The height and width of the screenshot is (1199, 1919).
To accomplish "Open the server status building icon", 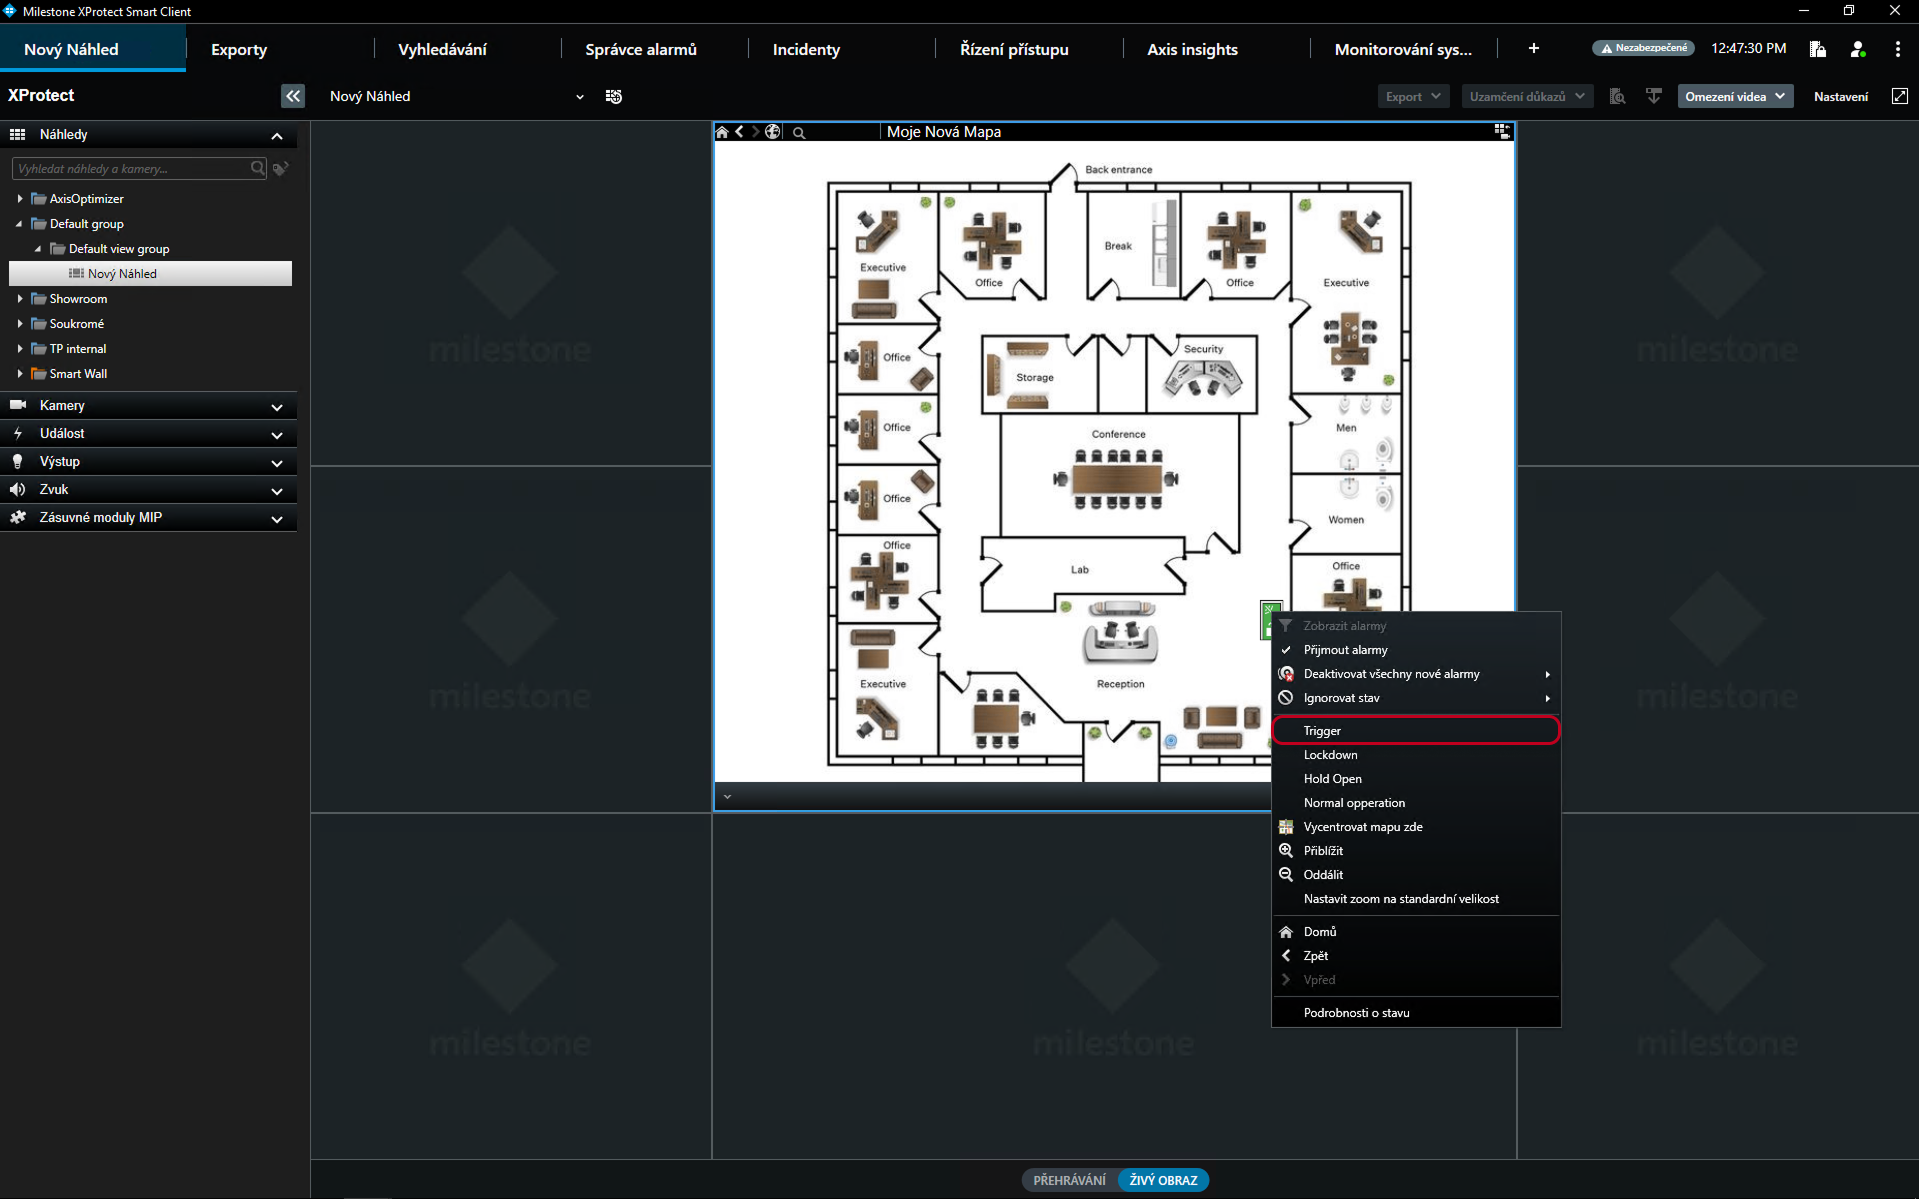I will (x=1818, y=48).
